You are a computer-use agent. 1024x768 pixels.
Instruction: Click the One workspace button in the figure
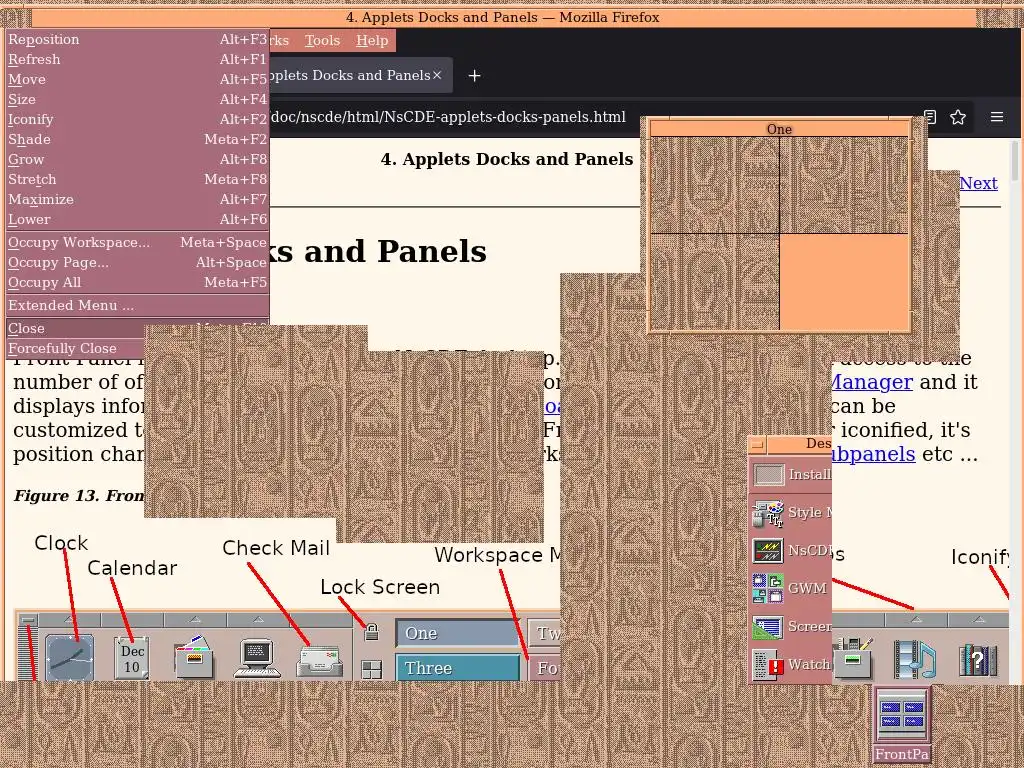(x=458, y=633)
